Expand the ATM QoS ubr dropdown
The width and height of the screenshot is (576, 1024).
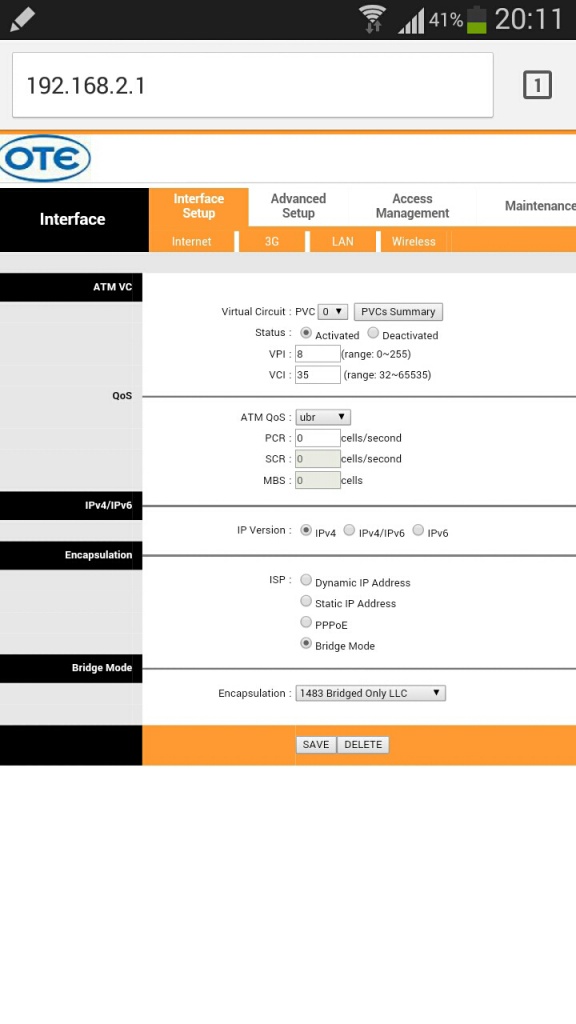(323, 417)
